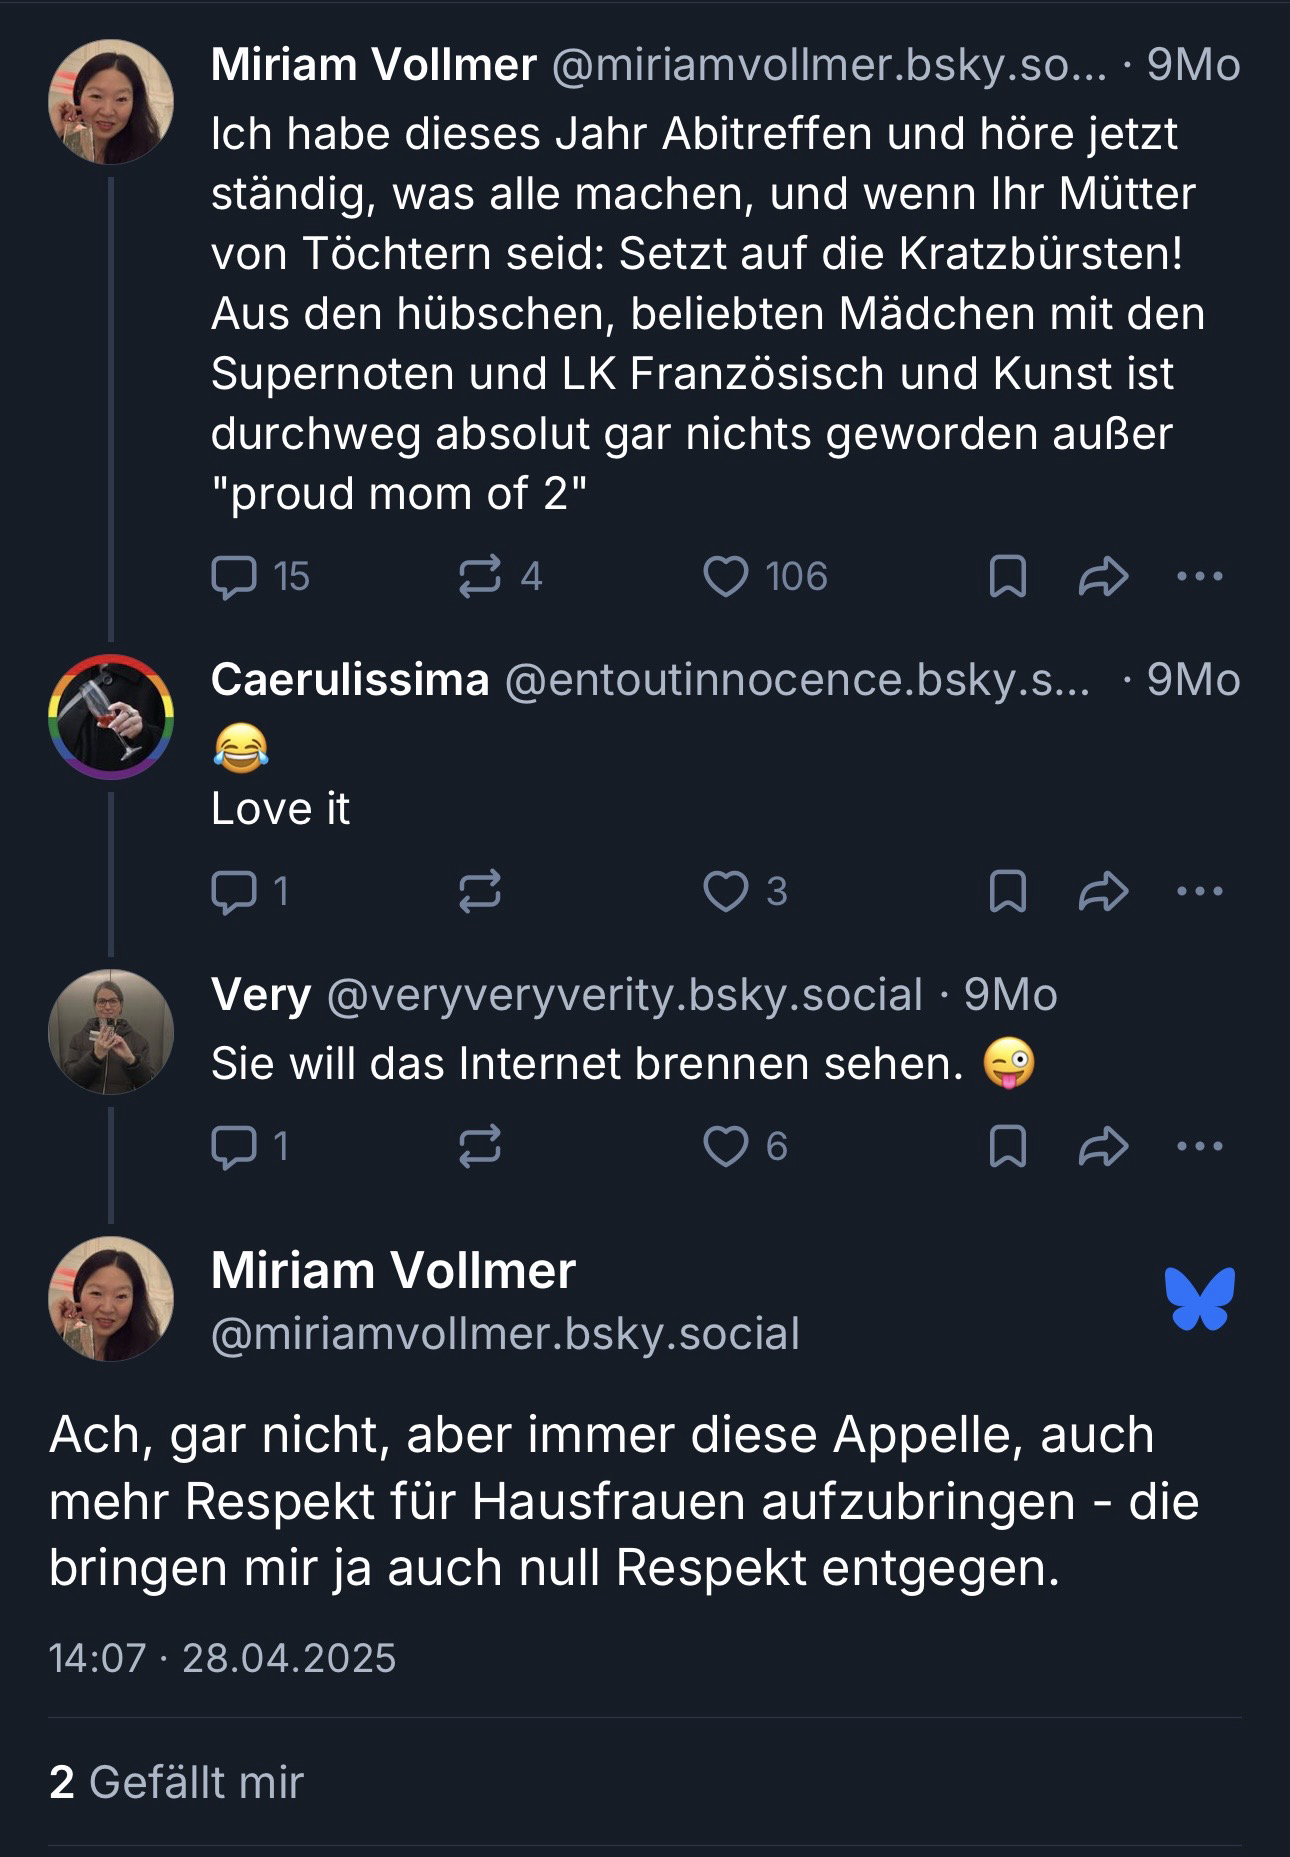
Task: Open Caerulissima's rainbow-ringed avatar
Action: [111, 716]
